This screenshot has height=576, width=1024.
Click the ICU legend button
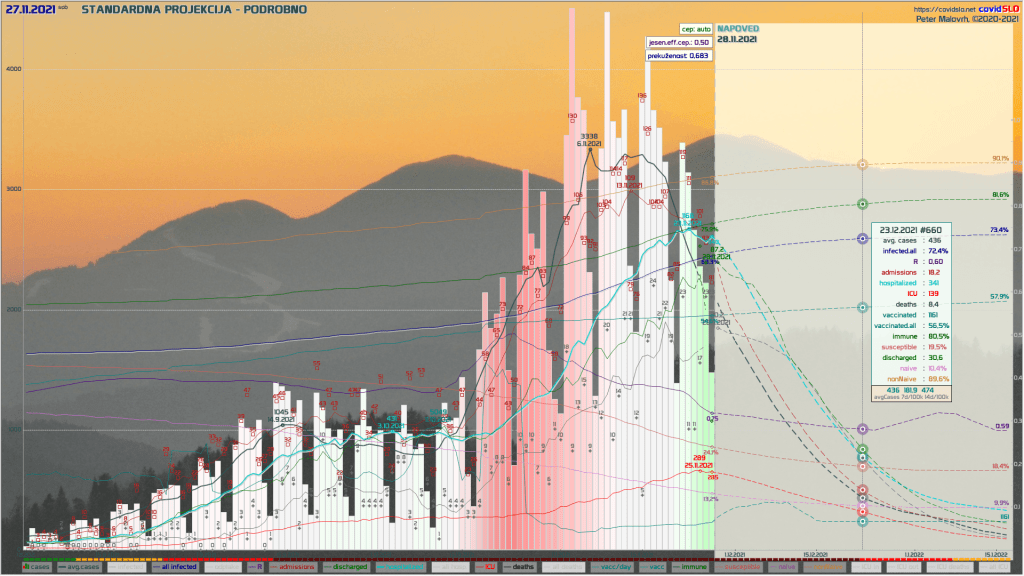point(489,567)
